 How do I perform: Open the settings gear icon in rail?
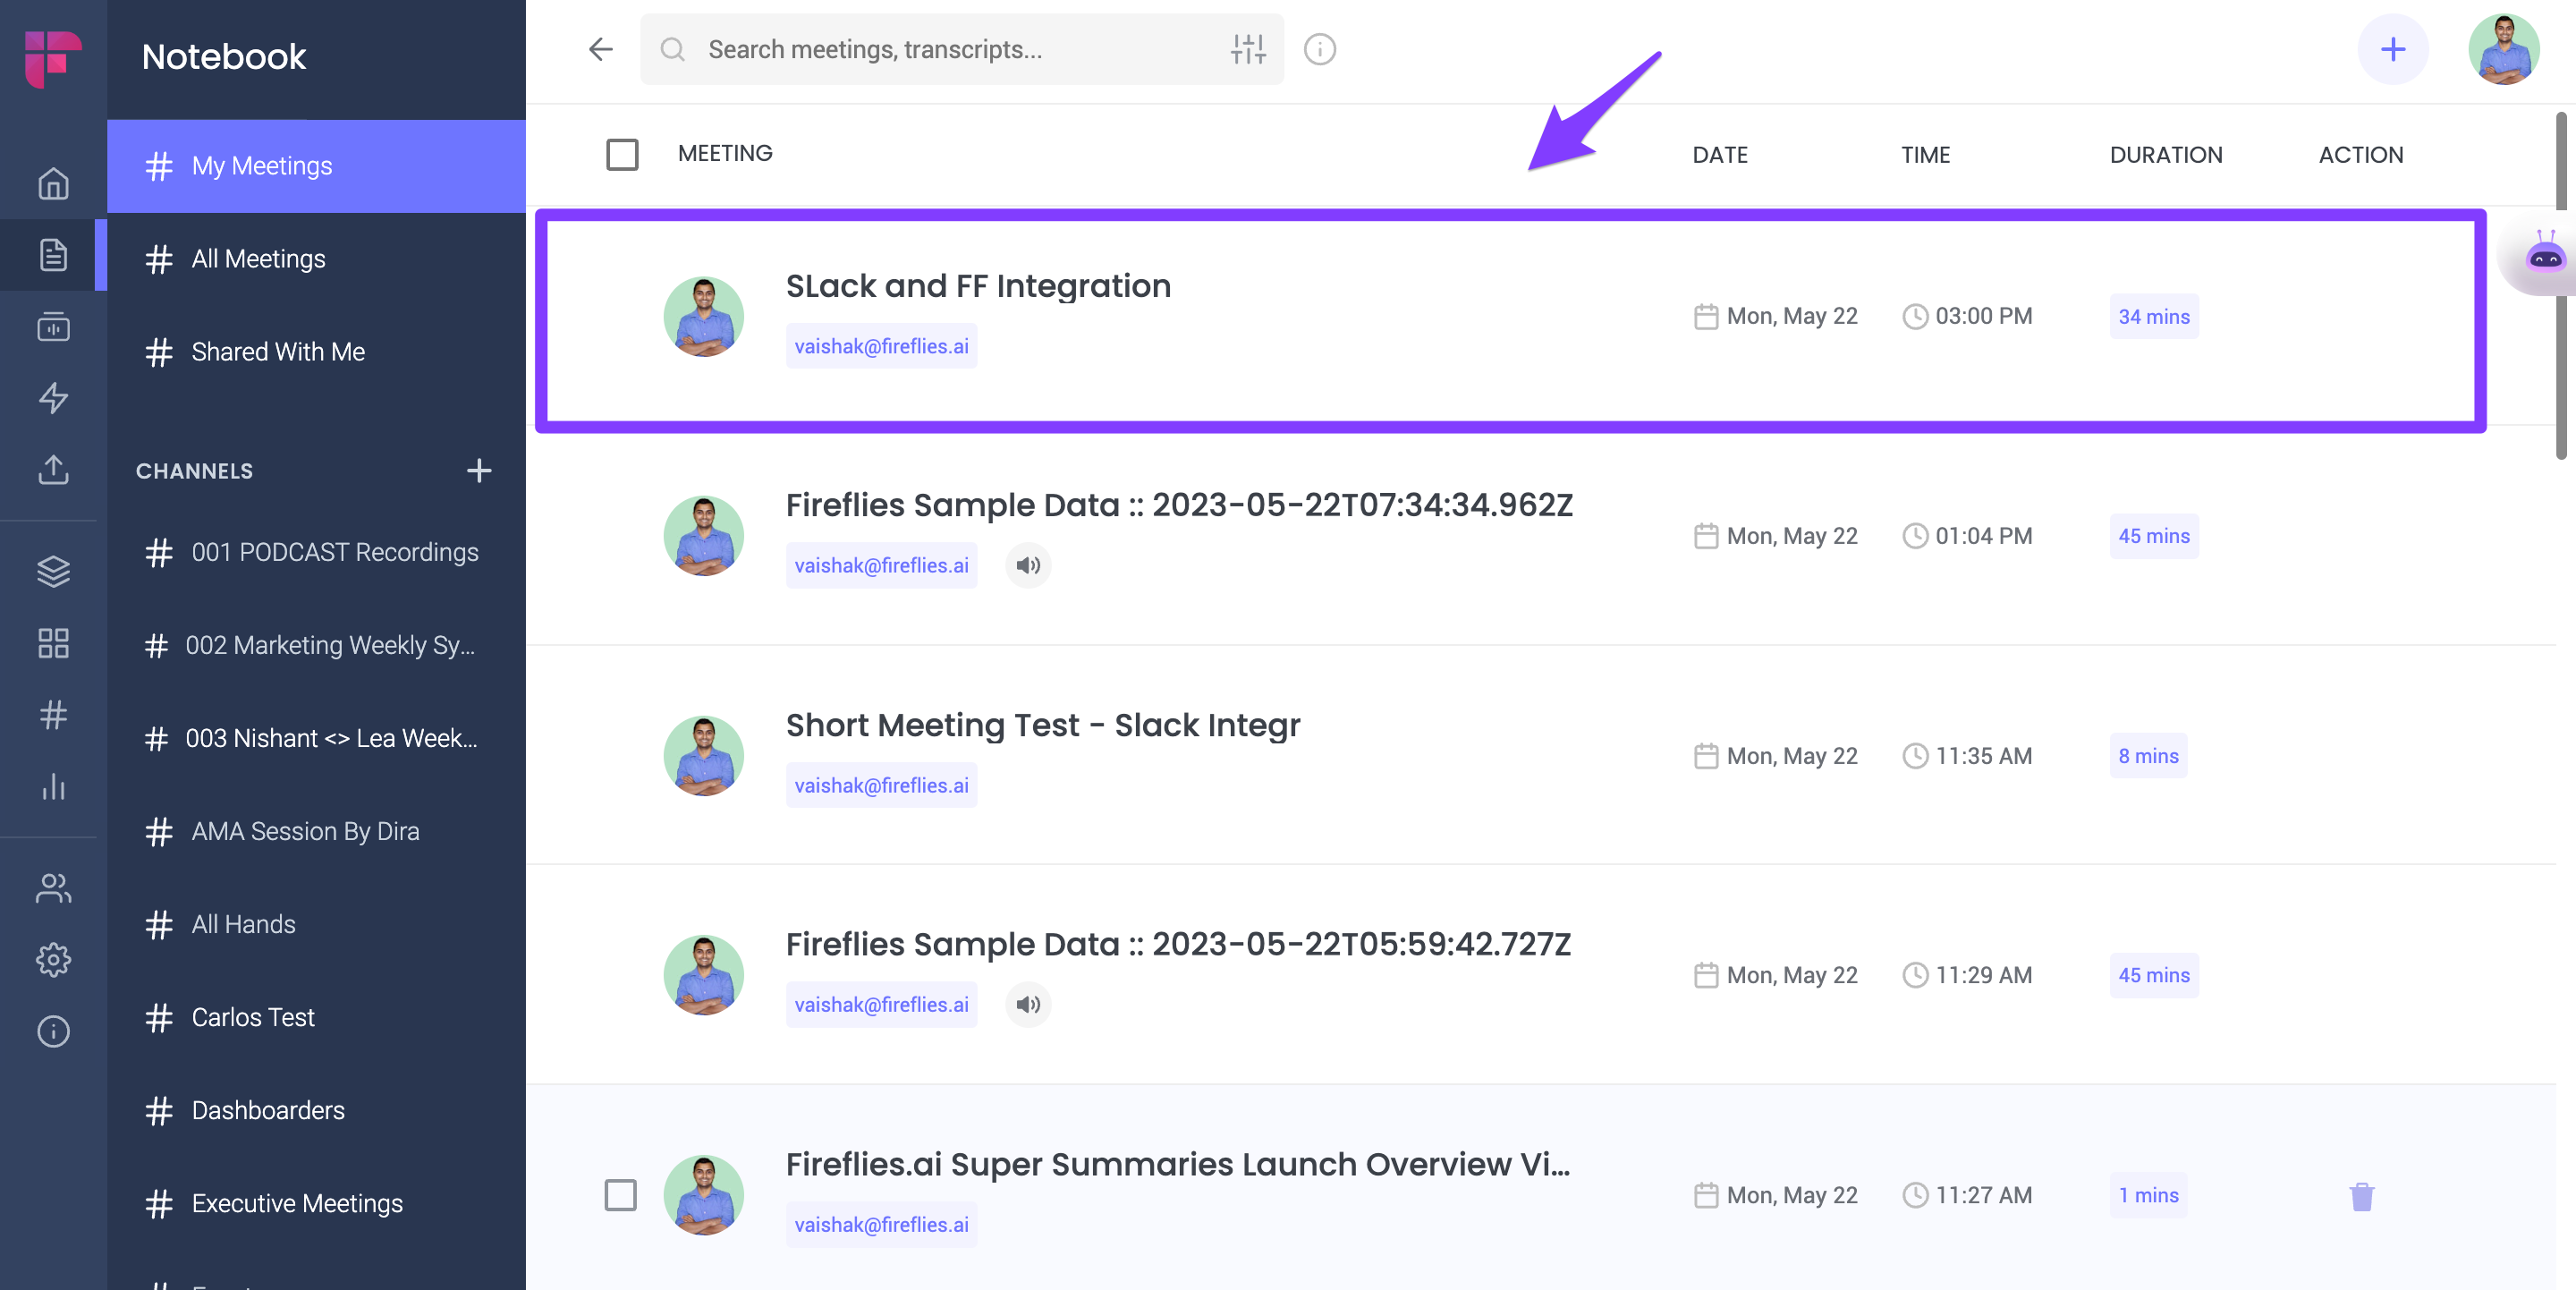tap(53, 960)
